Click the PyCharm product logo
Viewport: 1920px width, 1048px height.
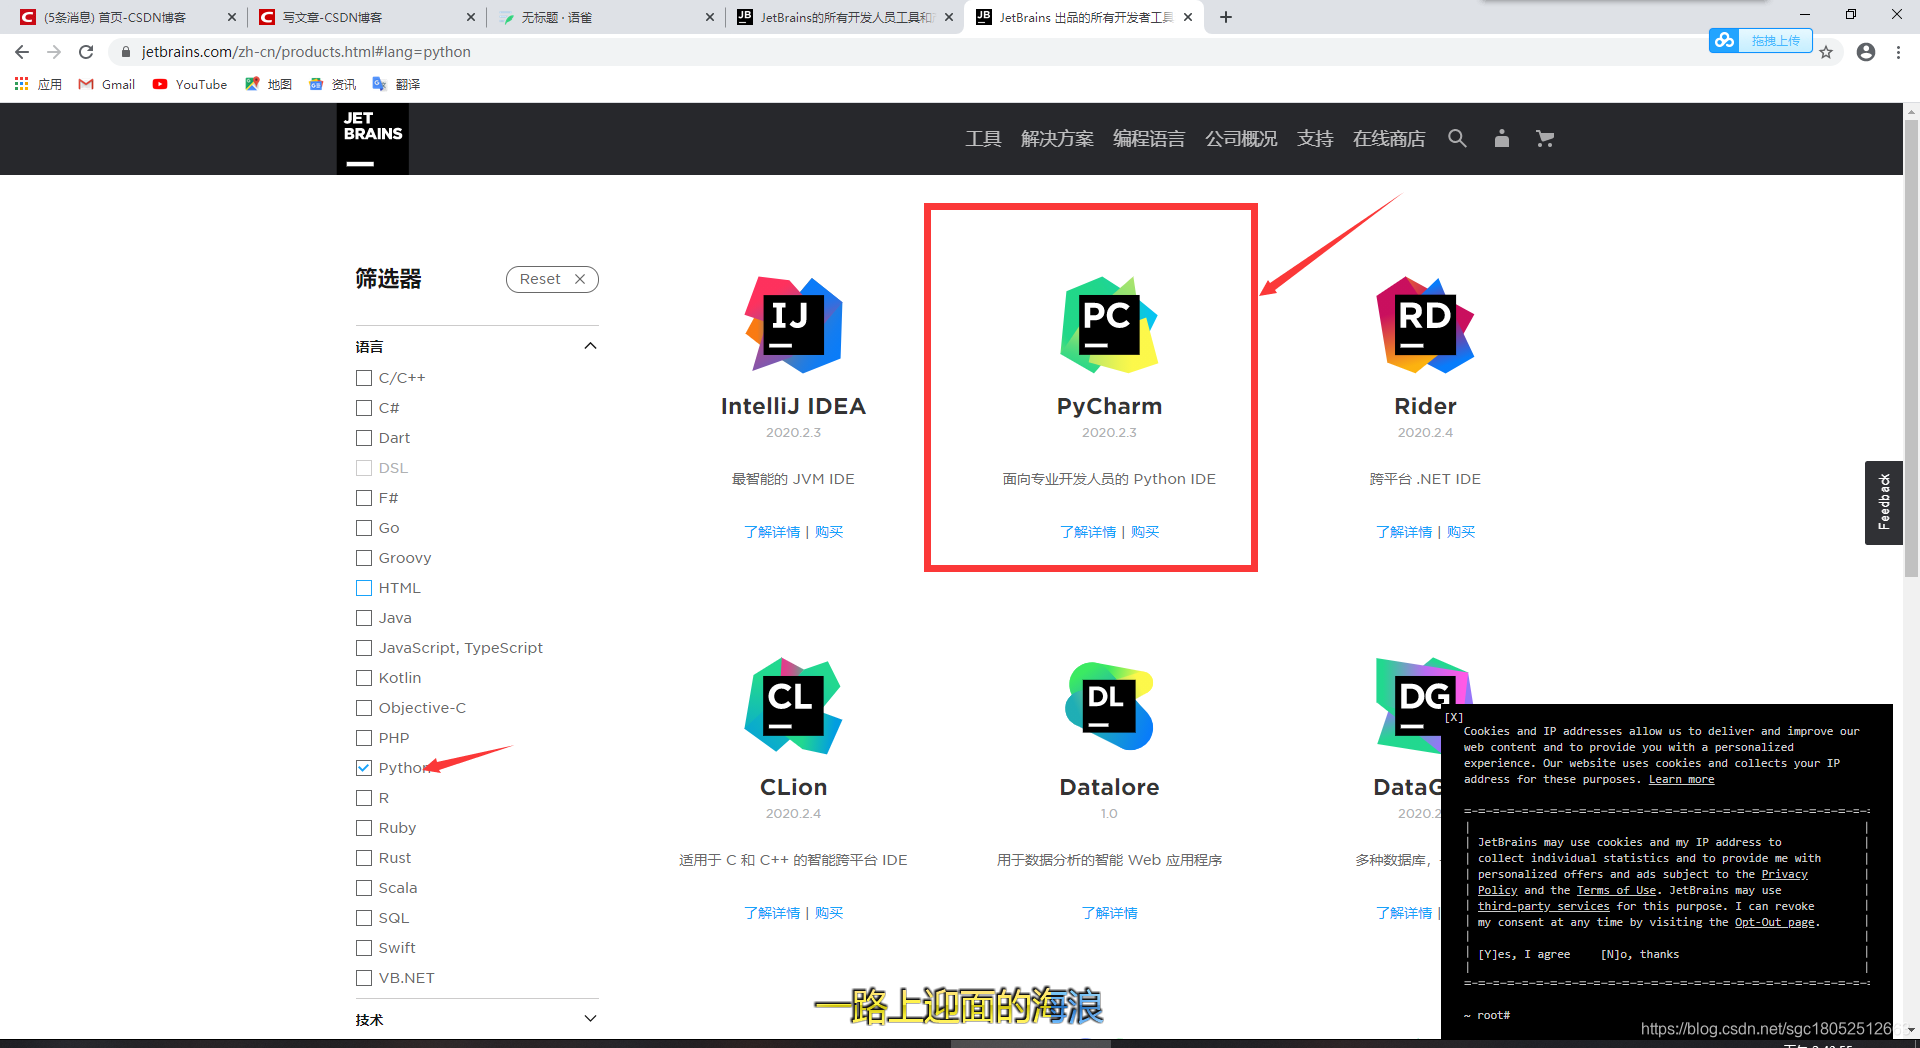click(x=1109, y=325)
